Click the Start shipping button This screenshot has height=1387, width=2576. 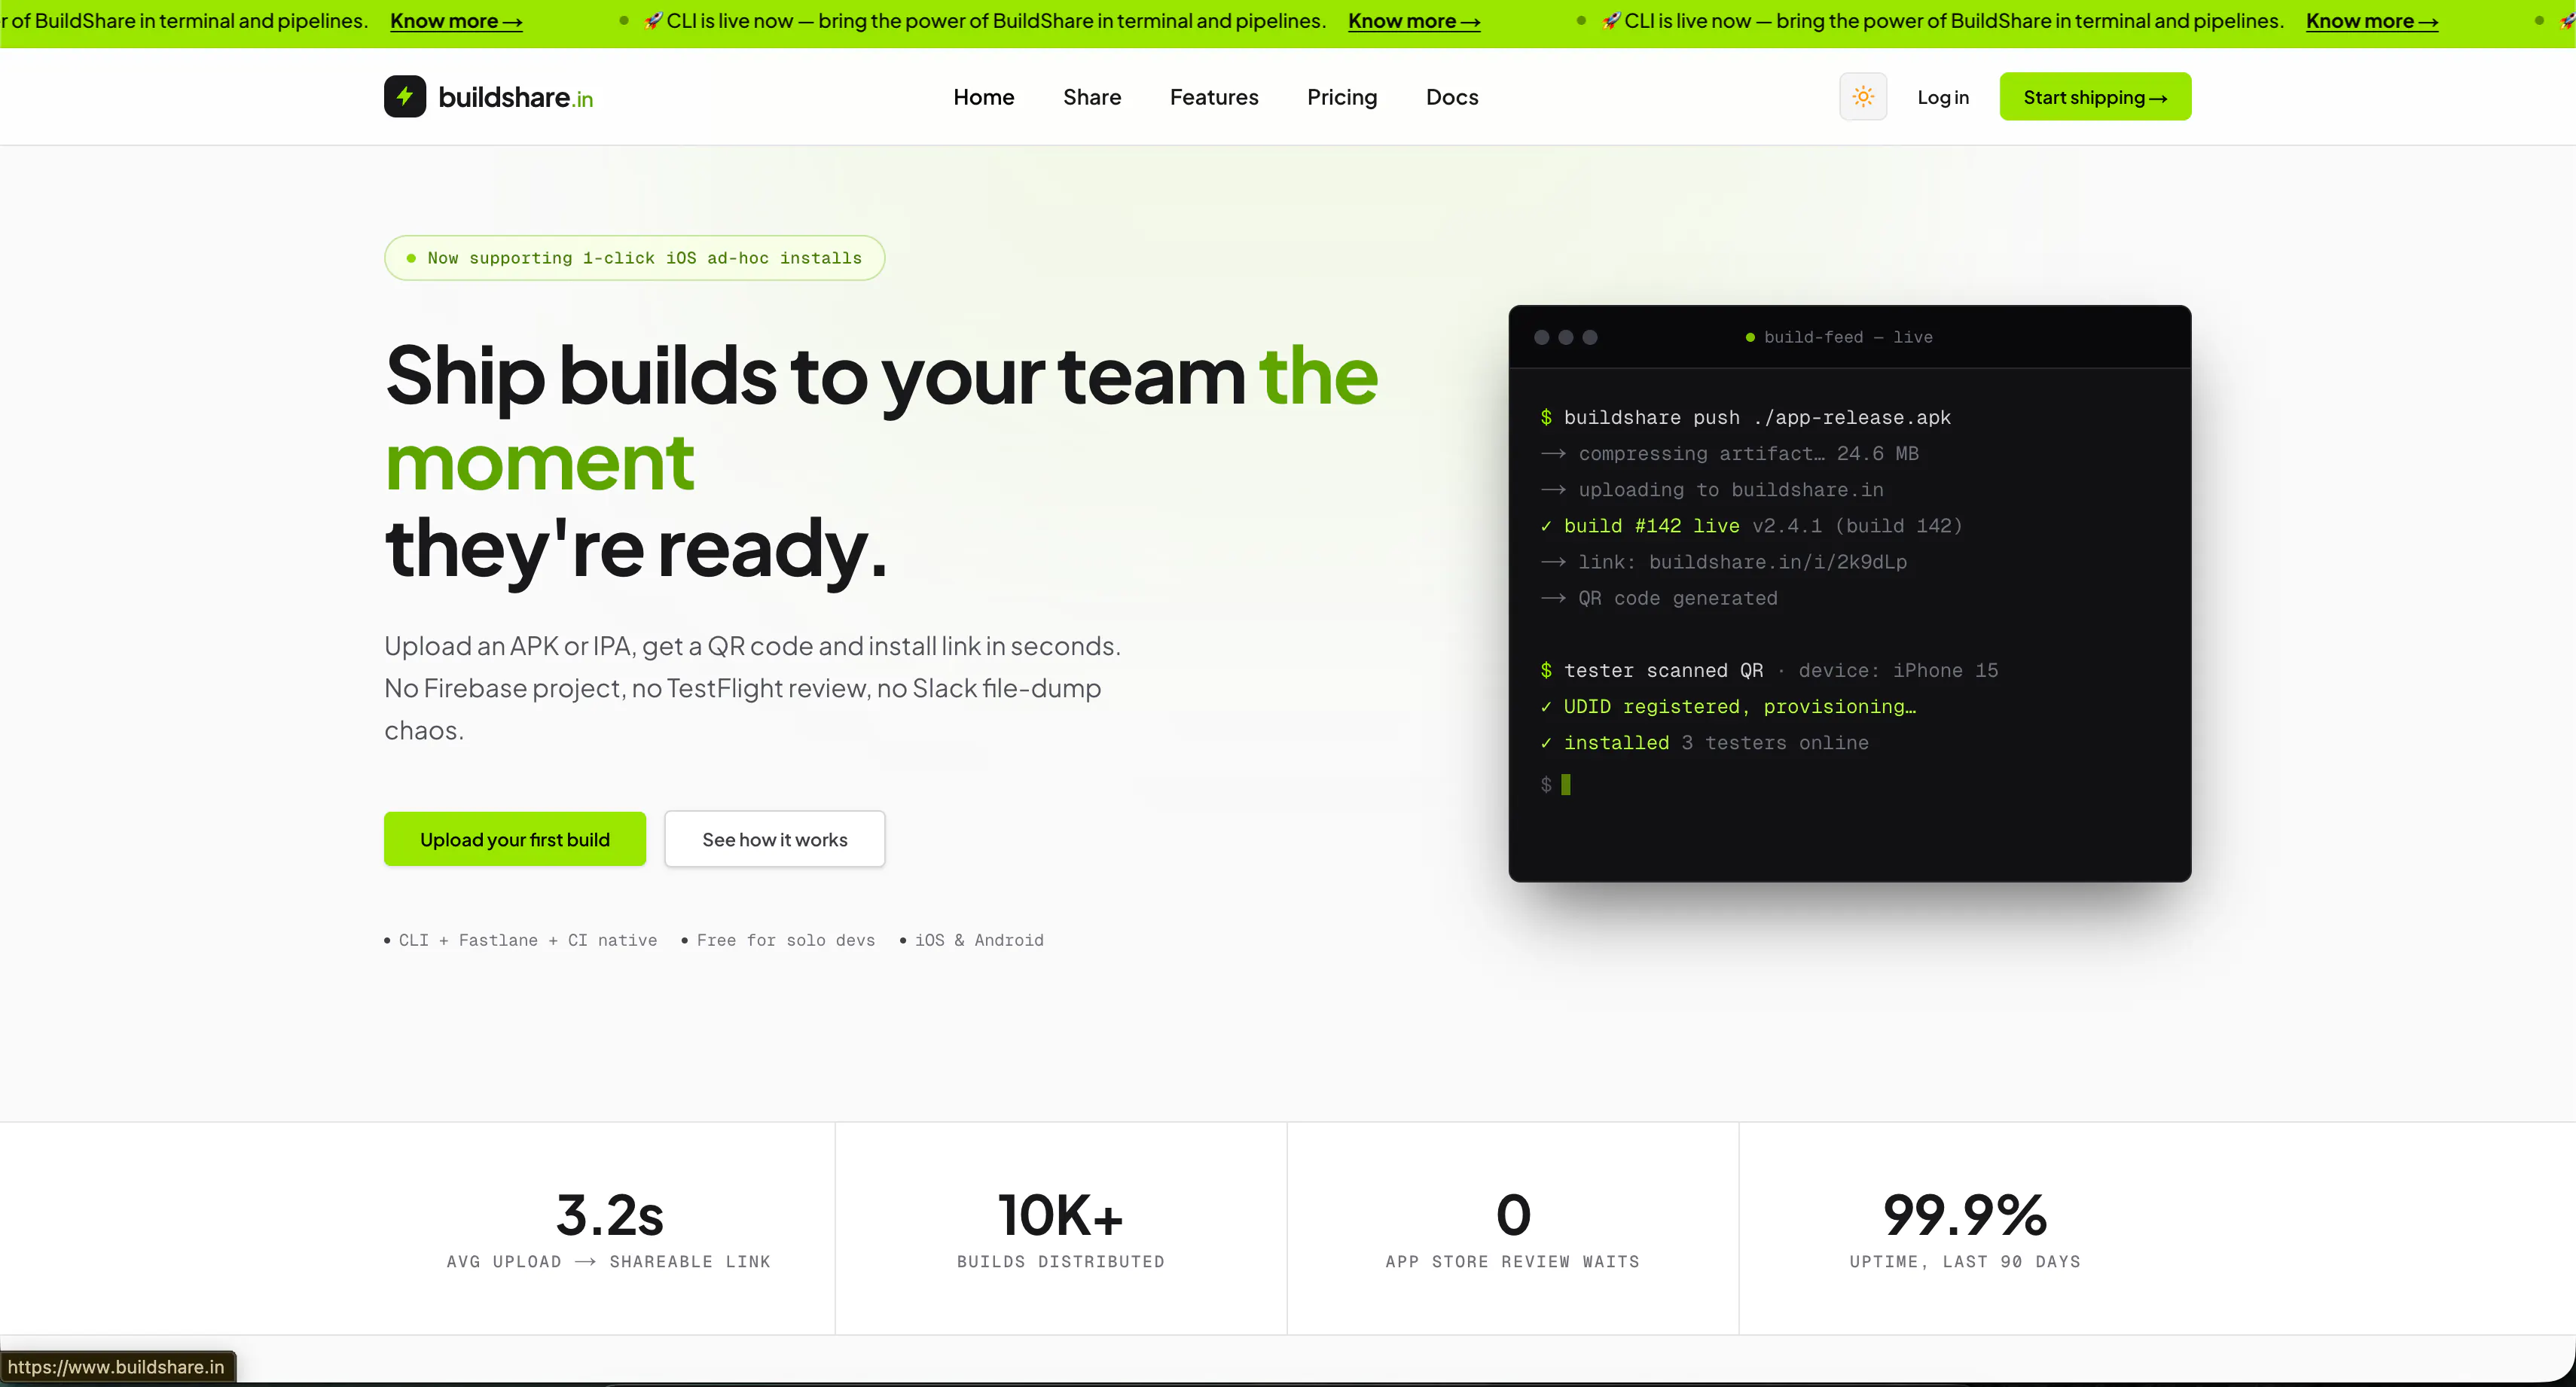(x=2095, y=96)
